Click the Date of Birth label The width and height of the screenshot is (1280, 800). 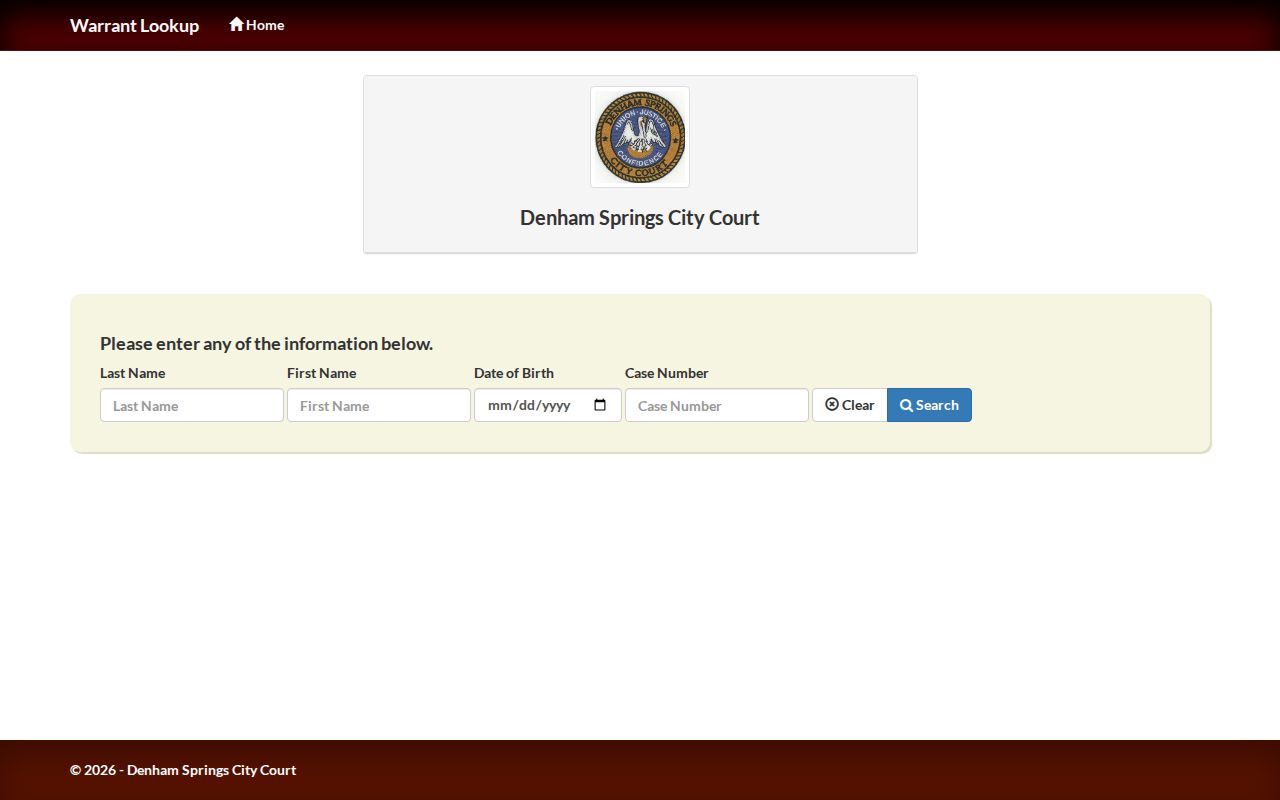[514, 373]
